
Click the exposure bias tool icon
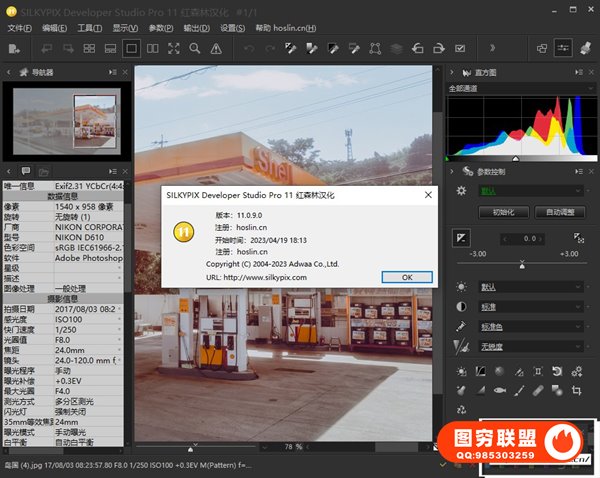(461, 237)
